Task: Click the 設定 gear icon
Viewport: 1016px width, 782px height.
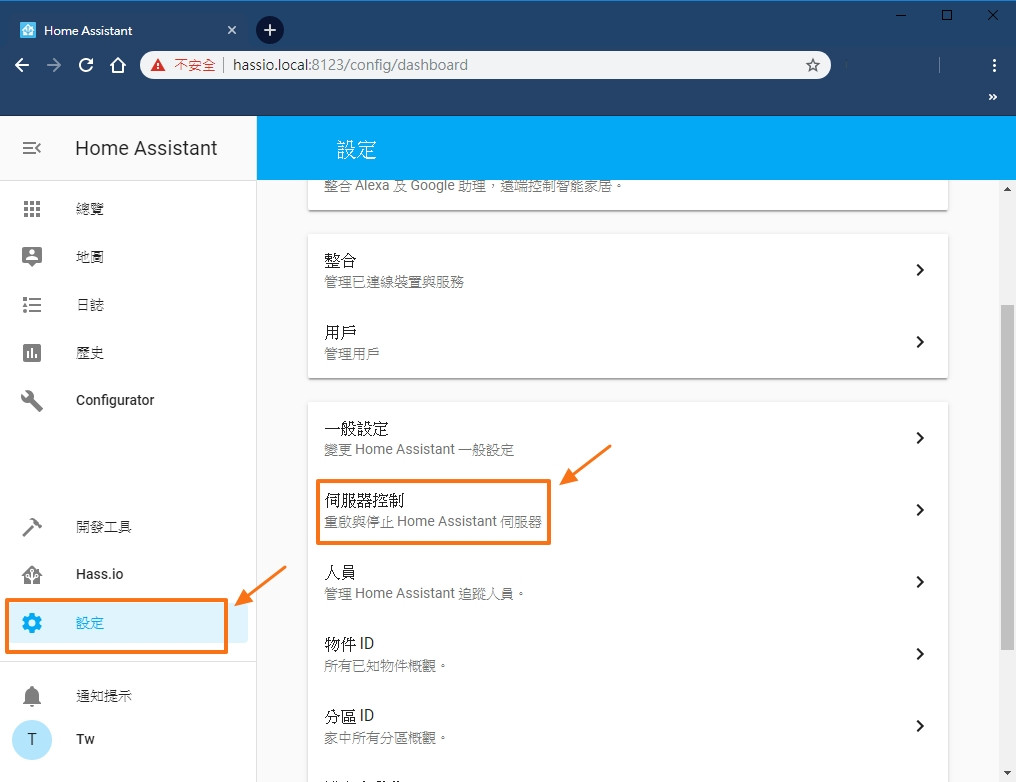Action: pyautogui.click(x=32, y=623)
